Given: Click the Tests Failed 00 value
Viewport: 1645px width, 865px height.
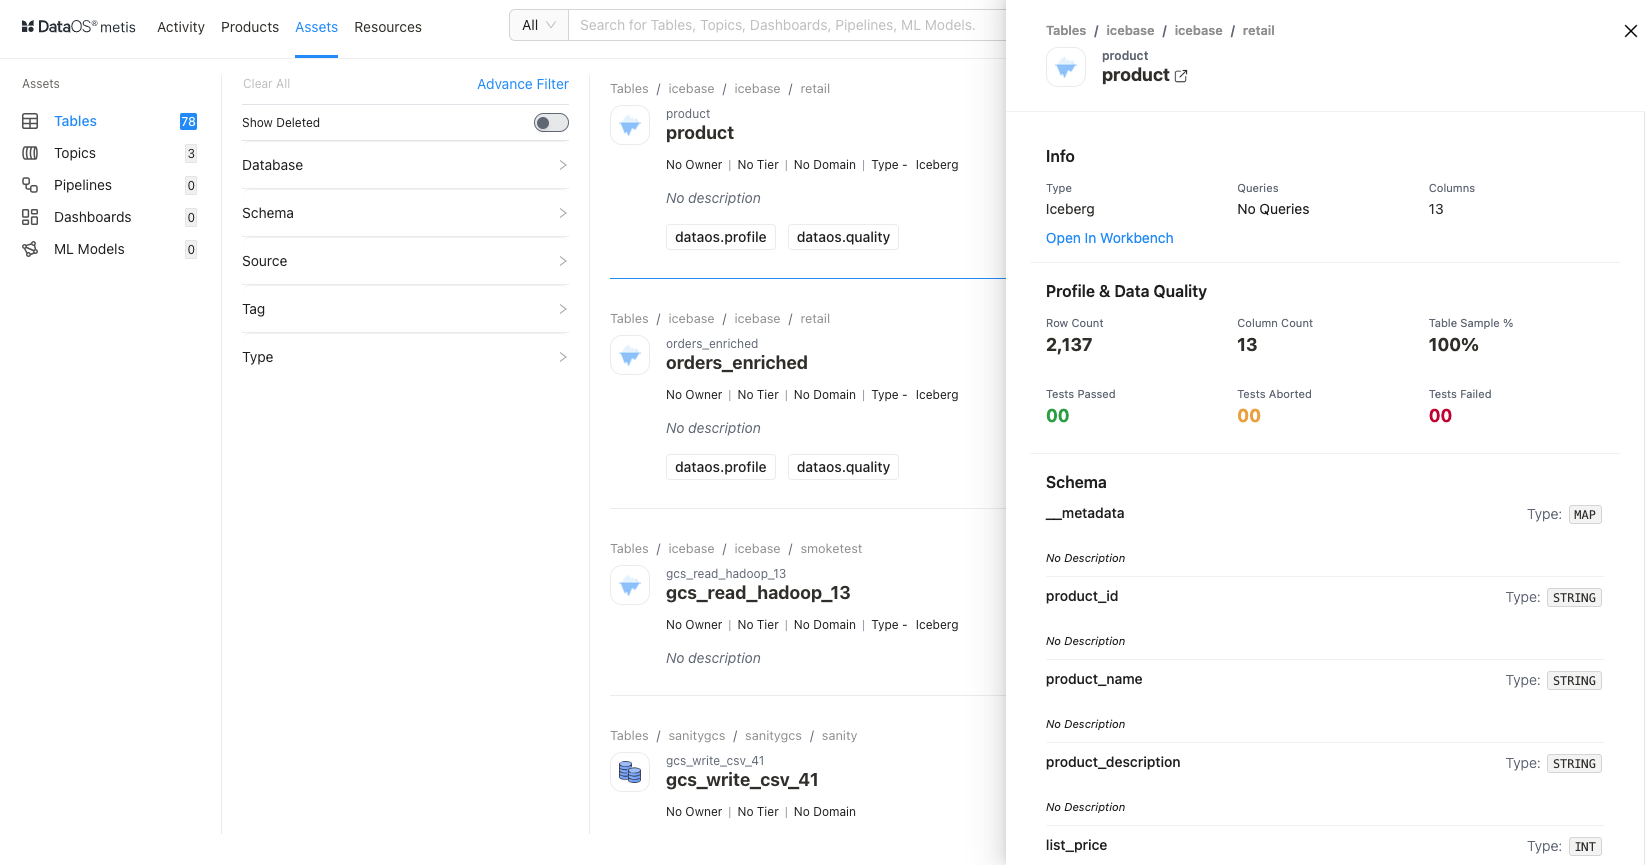Looking at the screenshot, I should (1440, 416).
